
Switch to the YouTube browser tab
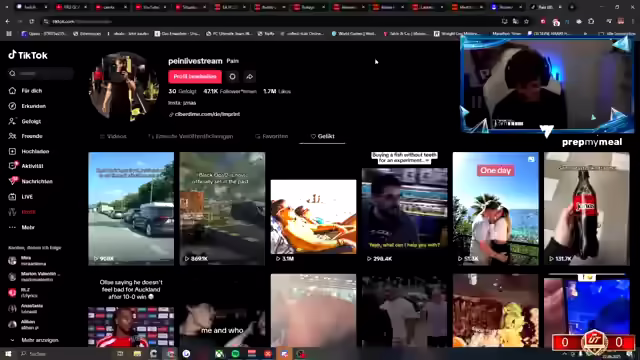(x=150, y=7)
